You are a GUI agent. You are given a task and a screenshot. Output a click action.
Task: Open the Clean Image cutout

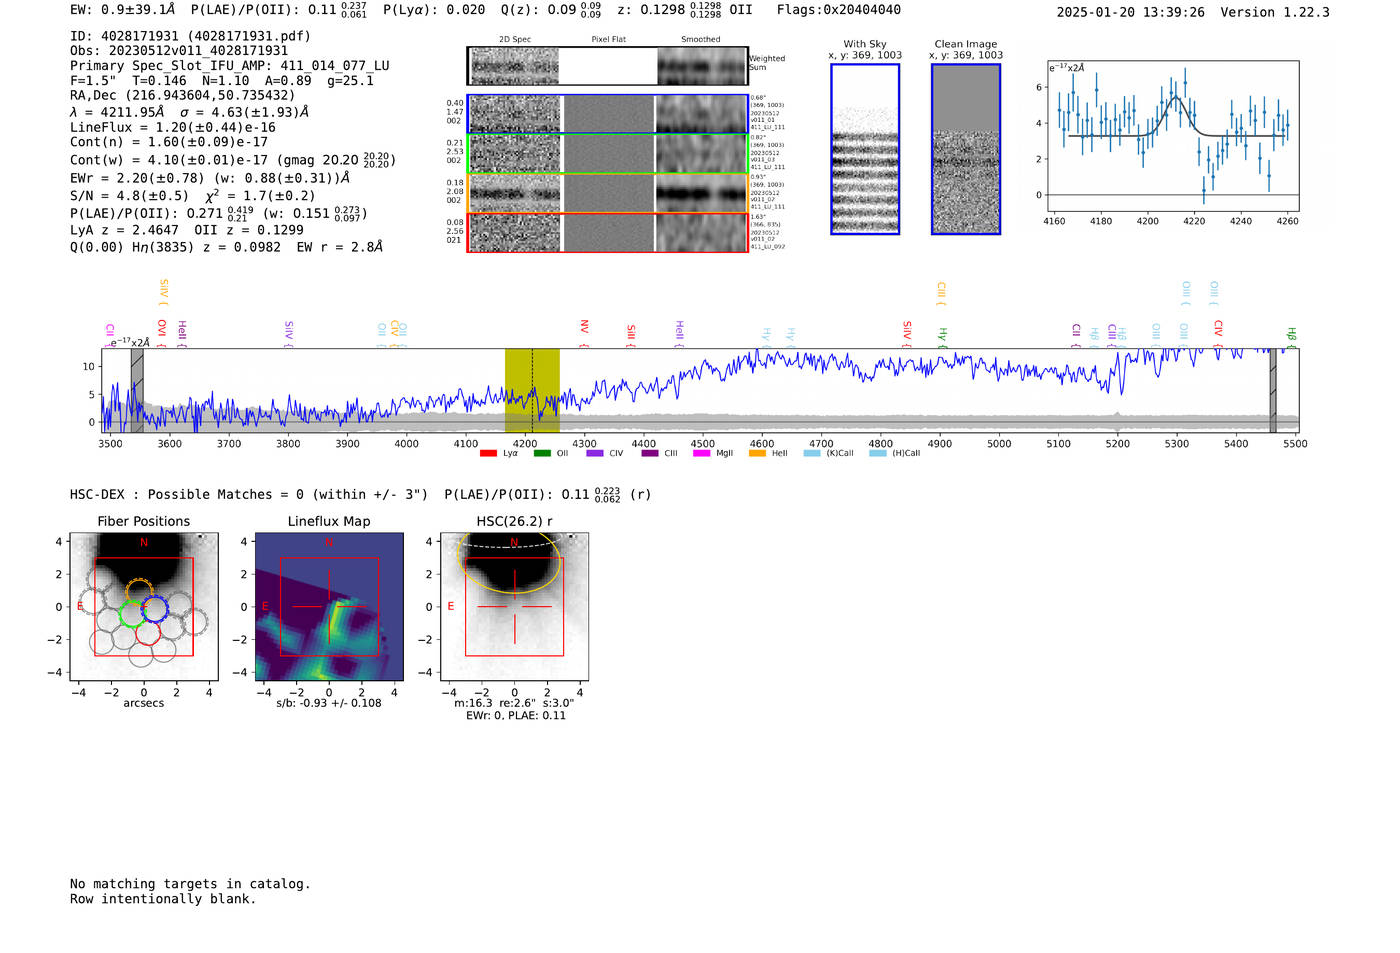[966, 150]
